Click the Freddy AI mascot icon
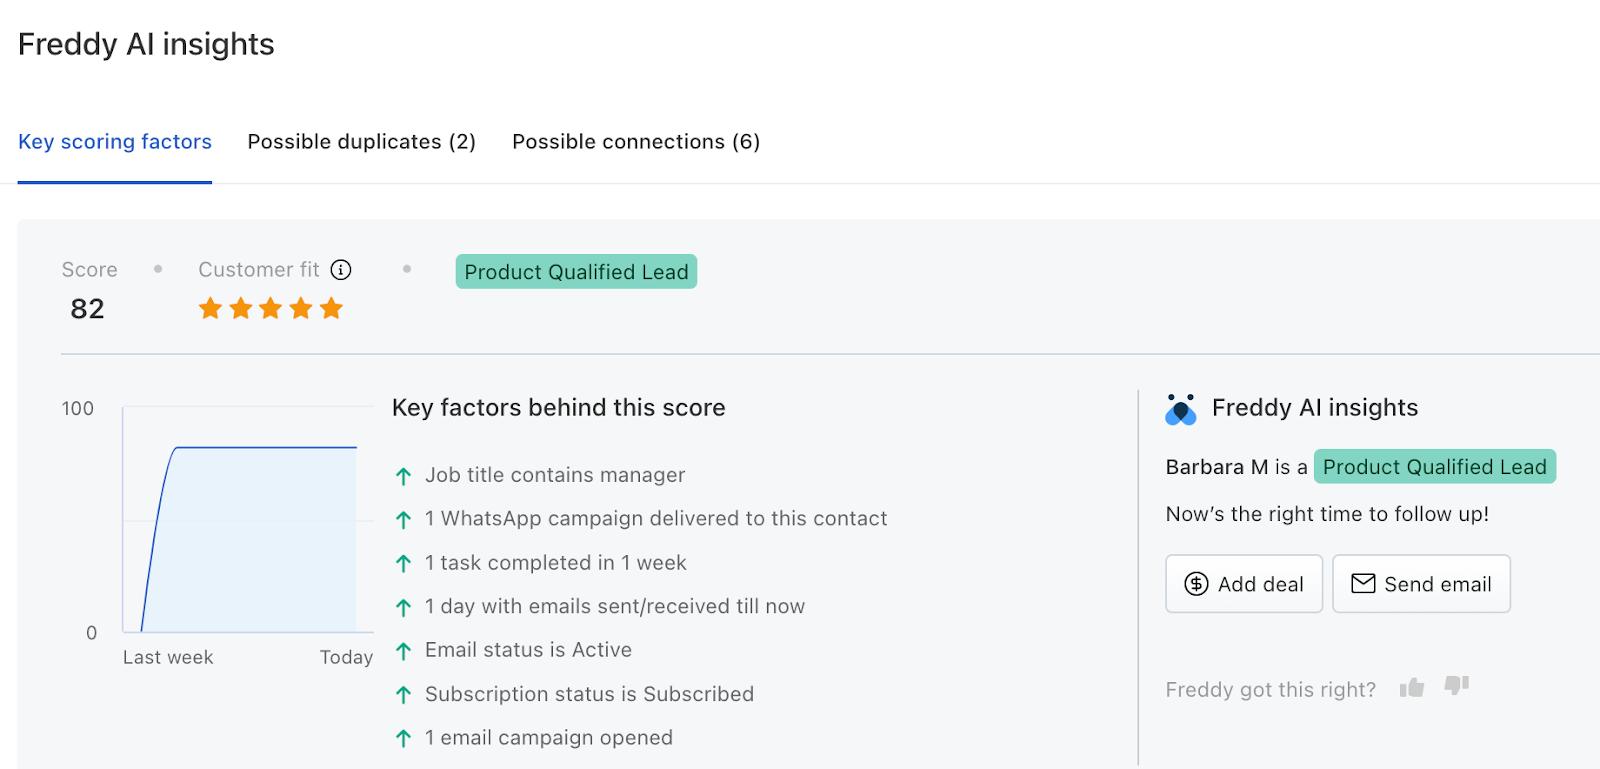 click(x=1181, y=409)
